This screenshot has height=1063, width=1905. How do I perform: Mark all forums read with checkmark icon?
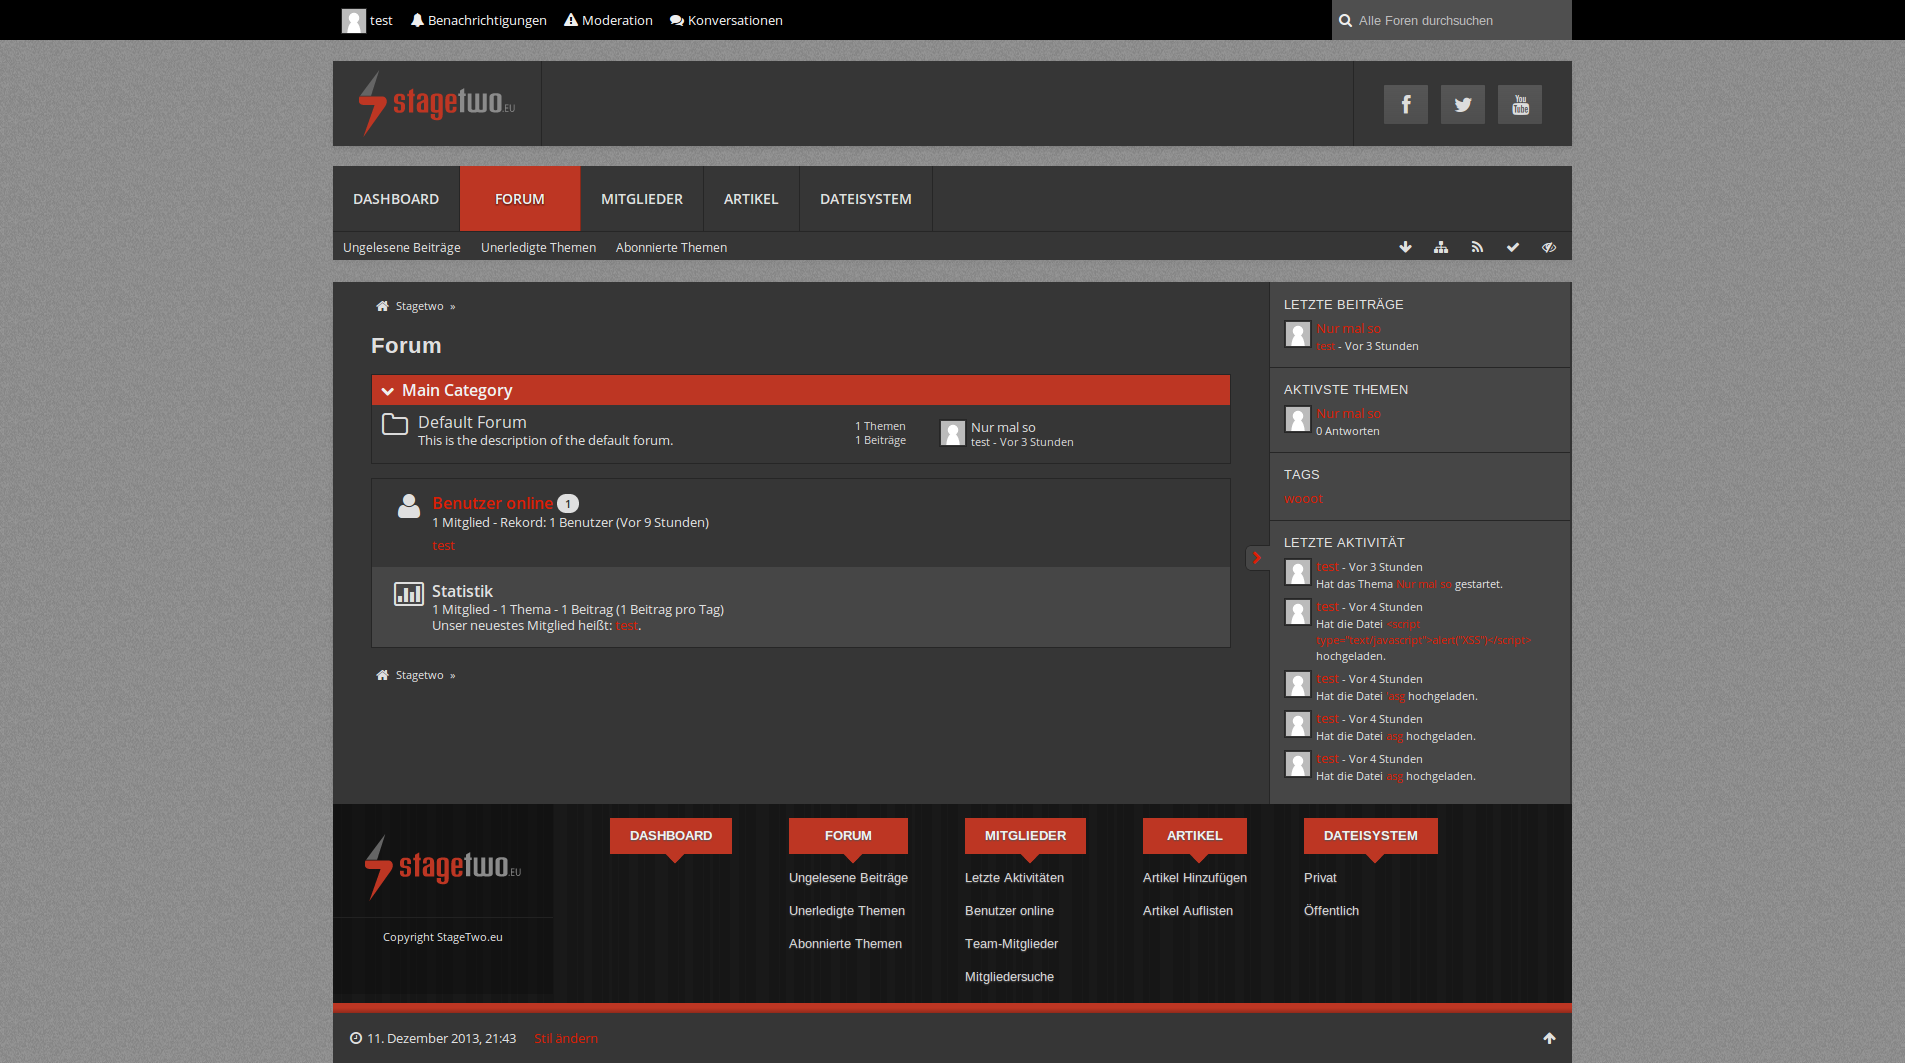click(x=1513, y=247)
